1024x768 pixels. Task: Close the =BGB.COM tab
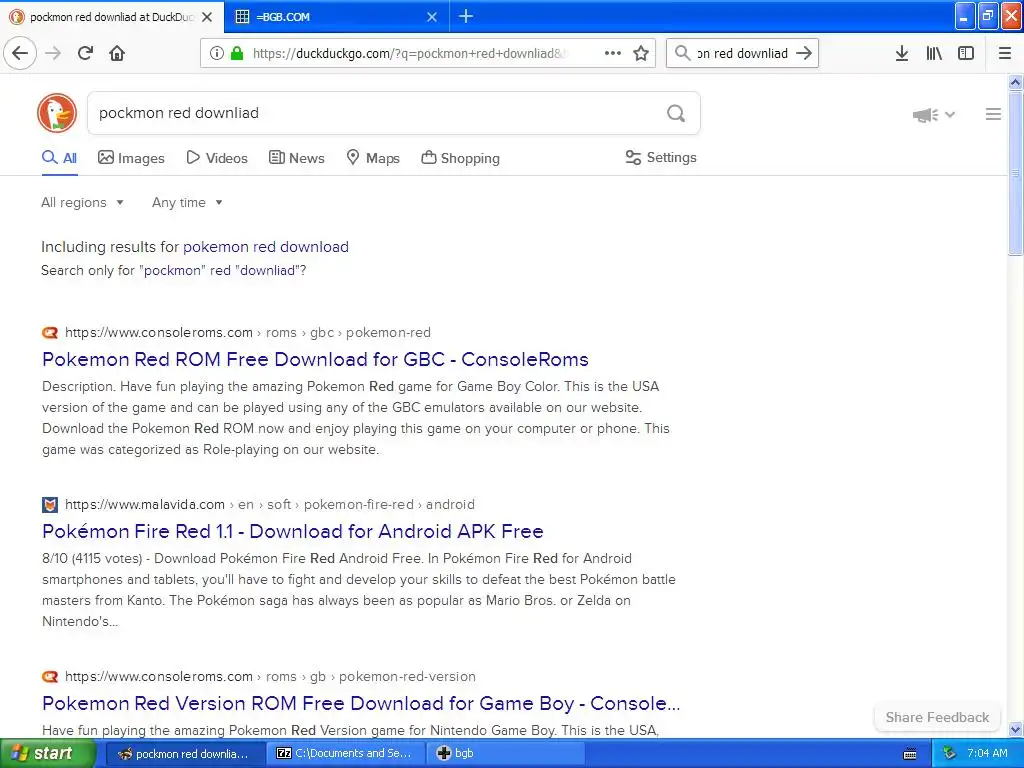tap(432, 17)
